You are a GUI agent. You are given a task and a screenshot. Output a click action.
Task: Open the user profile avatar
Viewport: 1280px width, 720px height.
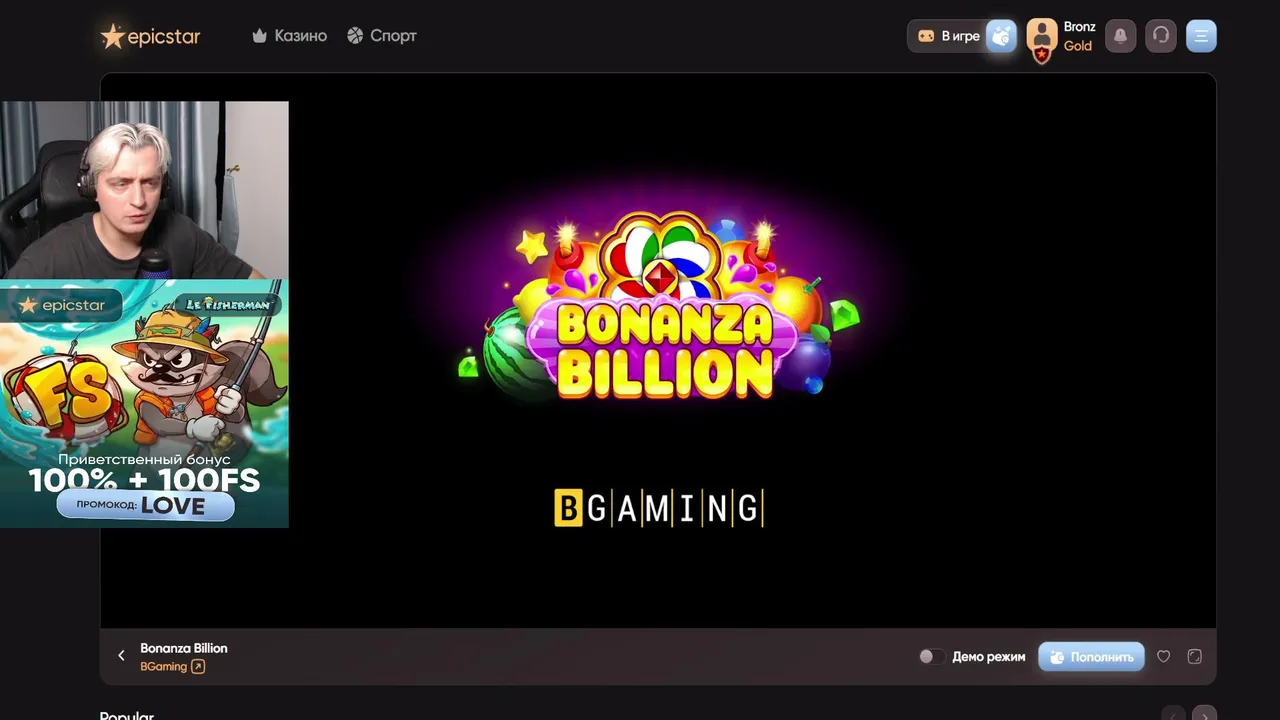click(x=1042, y=38)
